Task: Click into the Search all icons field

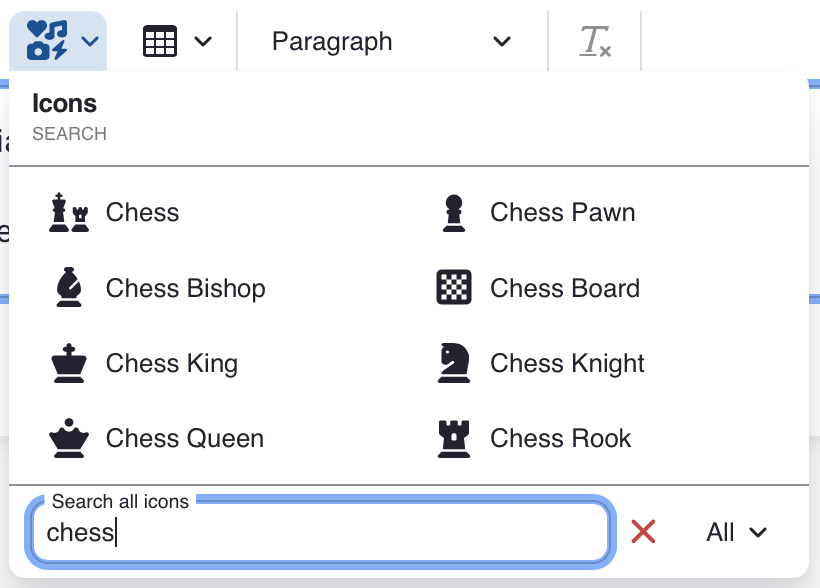Action: click(320, 532)
